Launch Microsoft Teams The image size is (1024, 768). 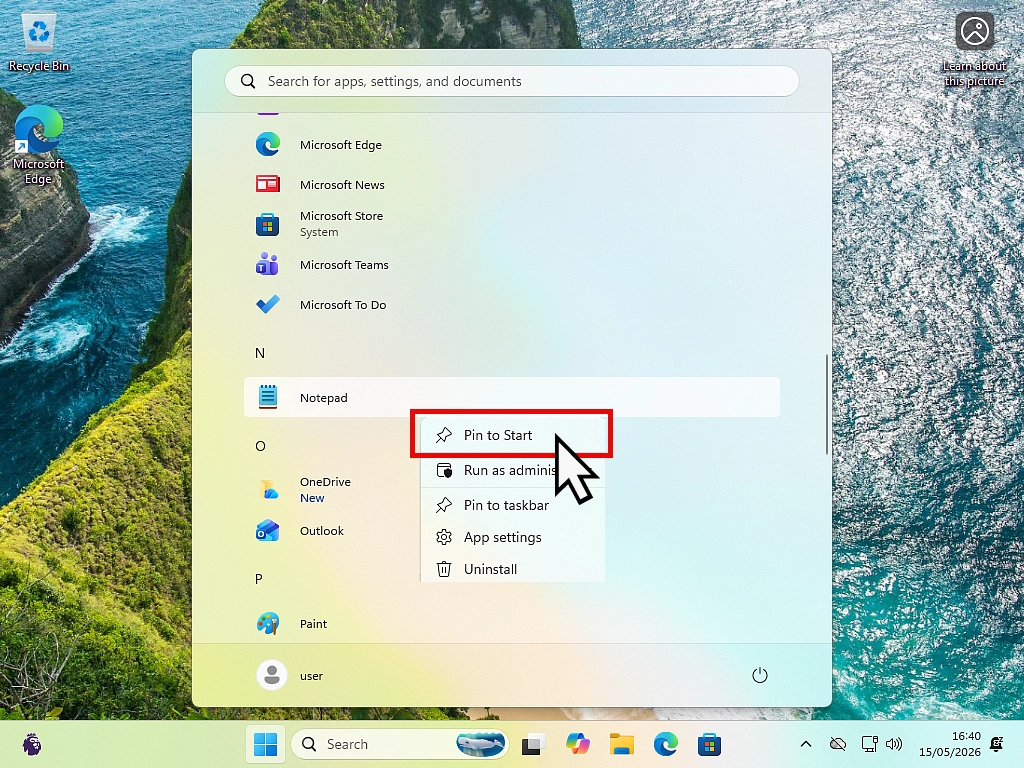click(x=511, y=264)
